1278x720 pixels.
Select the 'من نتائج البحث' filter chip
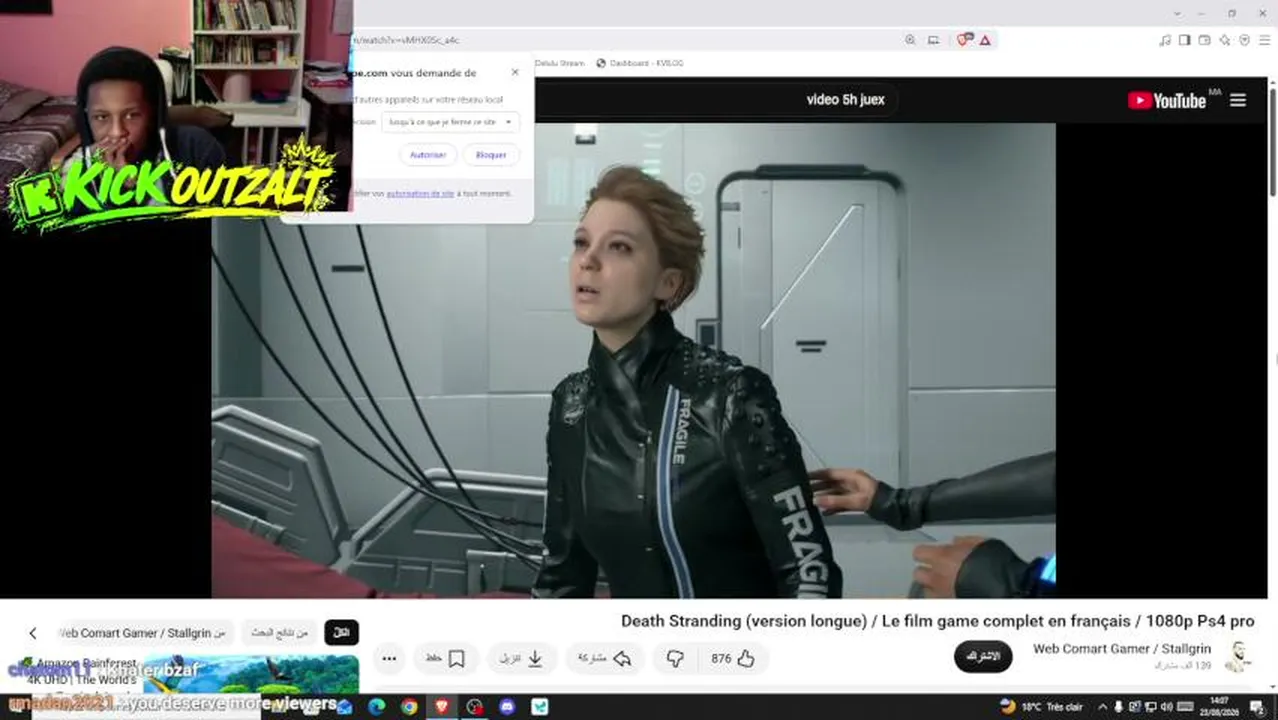(x=280, y=633)
